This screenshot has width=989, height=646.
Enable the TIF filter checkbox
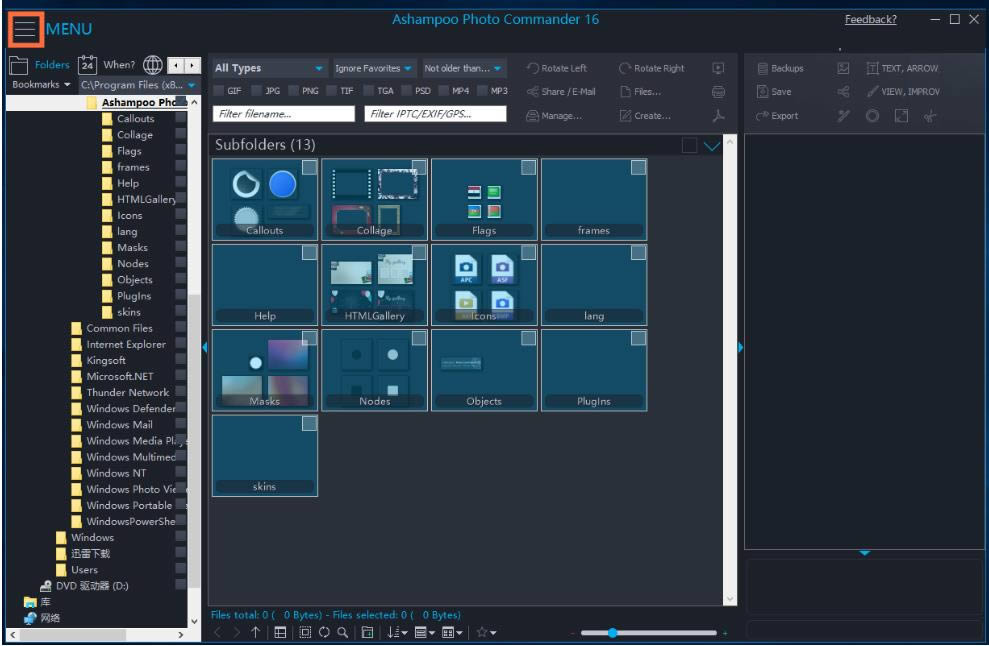click(332, 91)
